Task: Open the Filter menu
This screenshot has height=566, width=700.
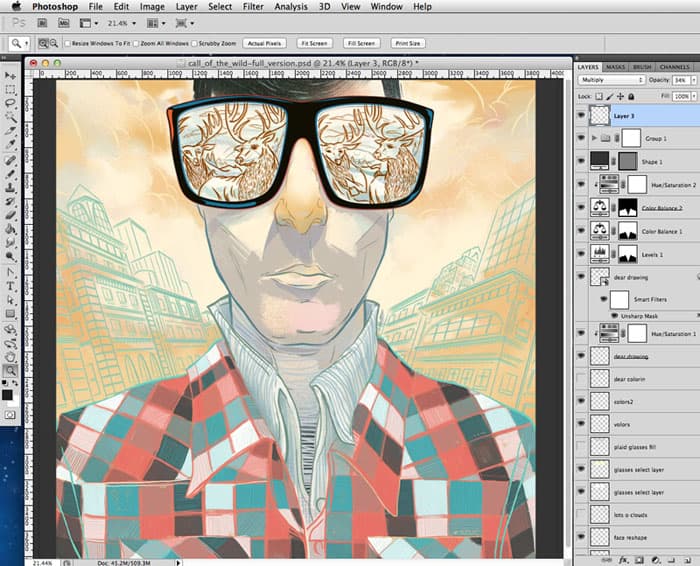Action: pos(253,7)
